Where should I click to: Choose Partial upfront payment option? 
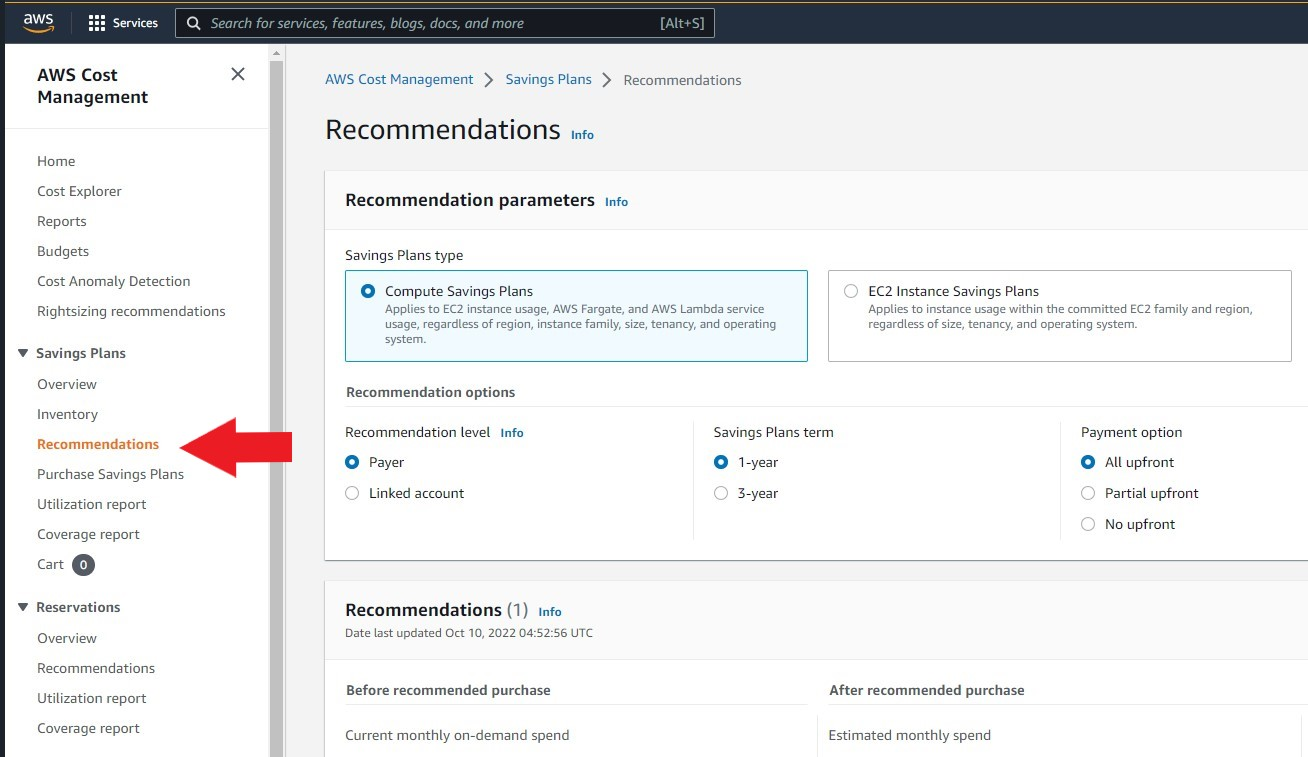pyautogui.click(x=1088, y=493)
